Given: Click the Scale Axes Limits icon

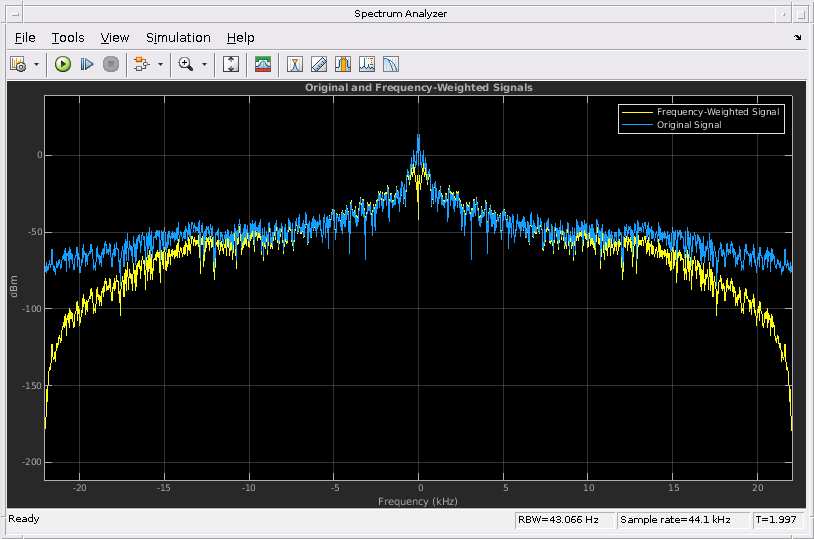Looking at the screenshot, I should coord(231,64).
